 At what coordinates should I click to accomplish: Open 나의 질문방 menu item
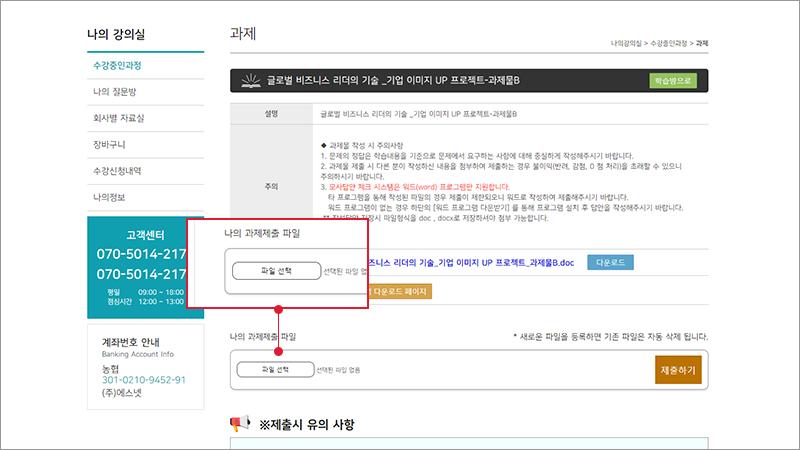pyautogui.click(x=114, y=92)
